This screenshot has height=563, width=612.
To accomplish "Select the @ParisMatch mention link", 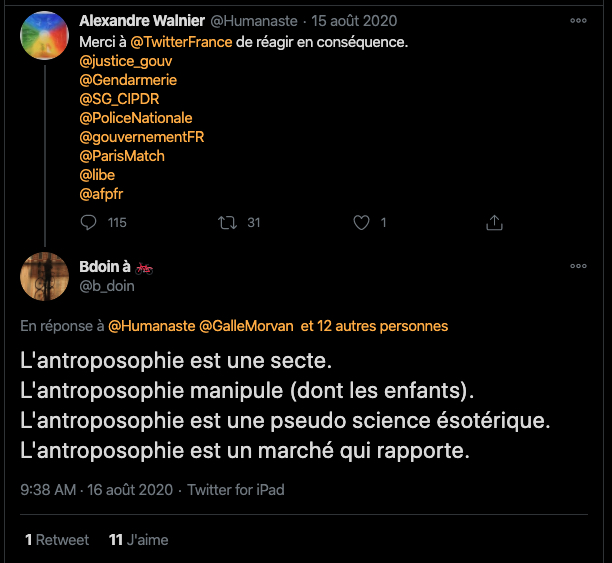I will point(122,156).
